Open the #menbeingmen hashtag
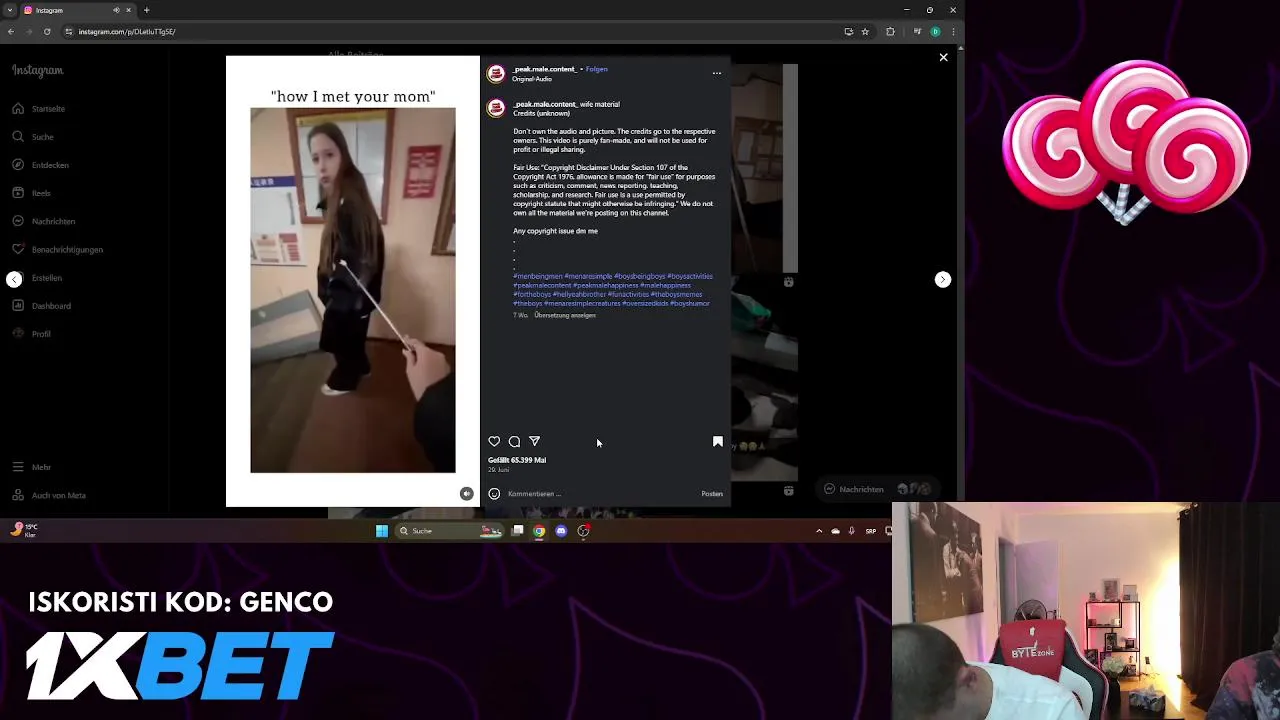1280x720 pixels. (538, 276)
